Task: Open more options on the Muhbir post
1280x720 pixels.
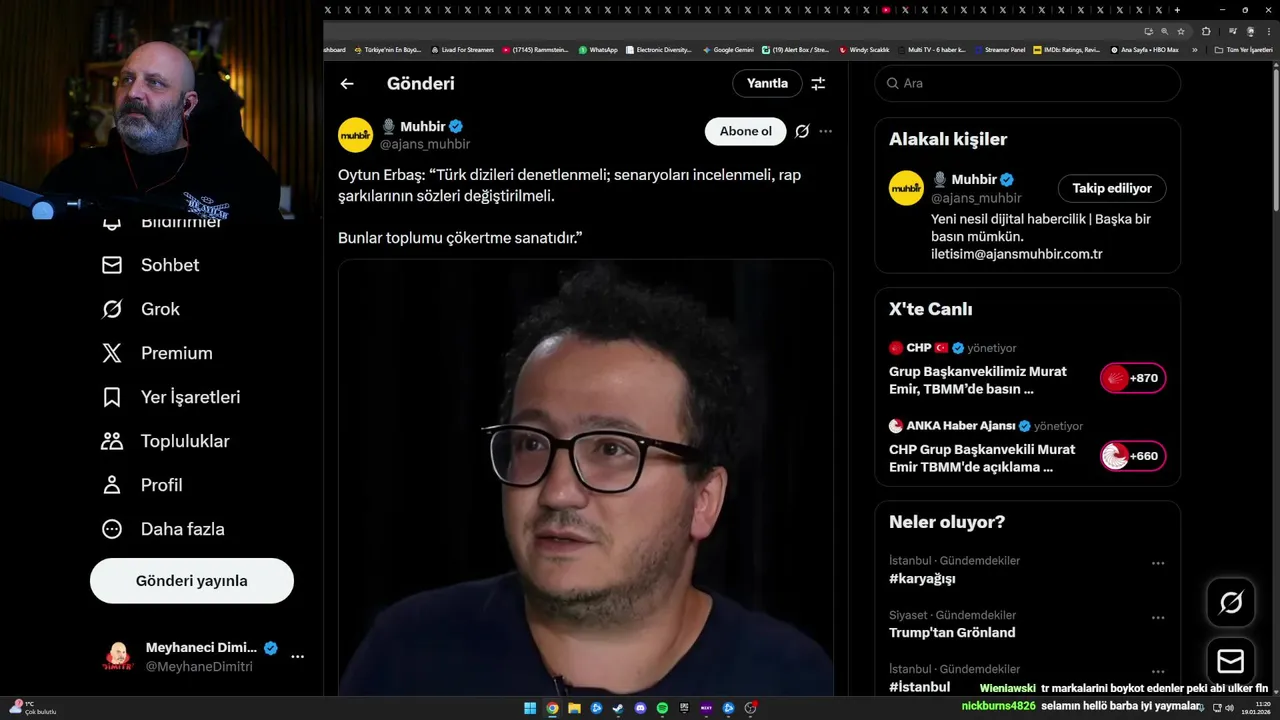Action: (825, 131)
